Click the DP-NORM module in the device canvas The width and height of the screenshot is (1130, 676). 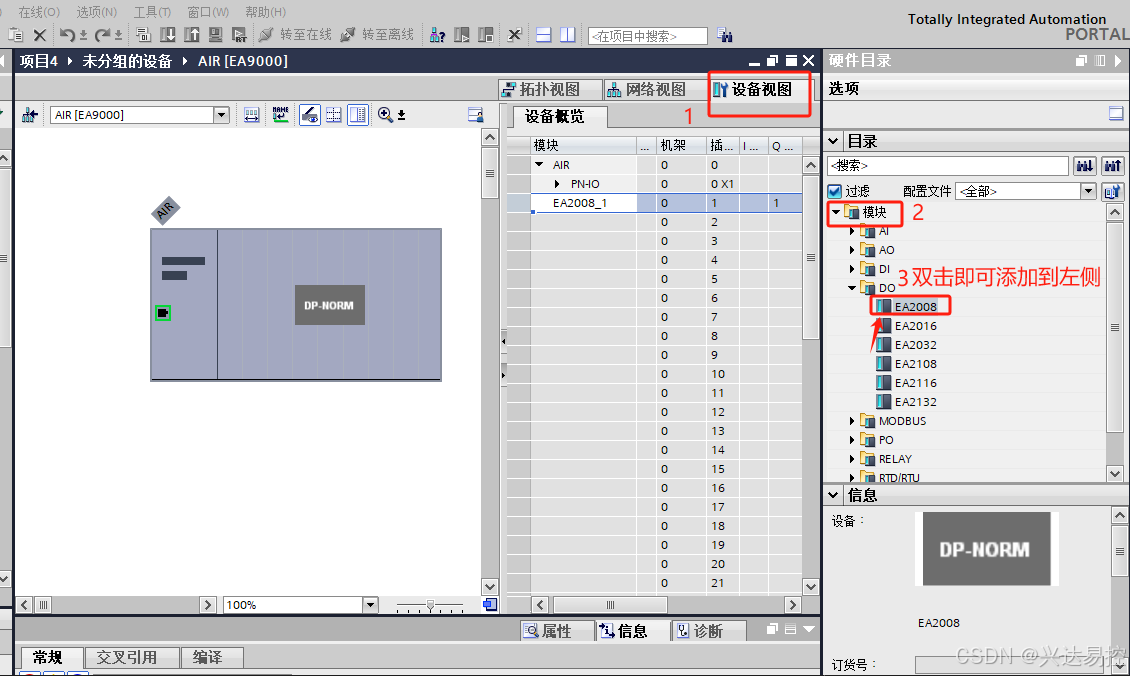point(329,305)
